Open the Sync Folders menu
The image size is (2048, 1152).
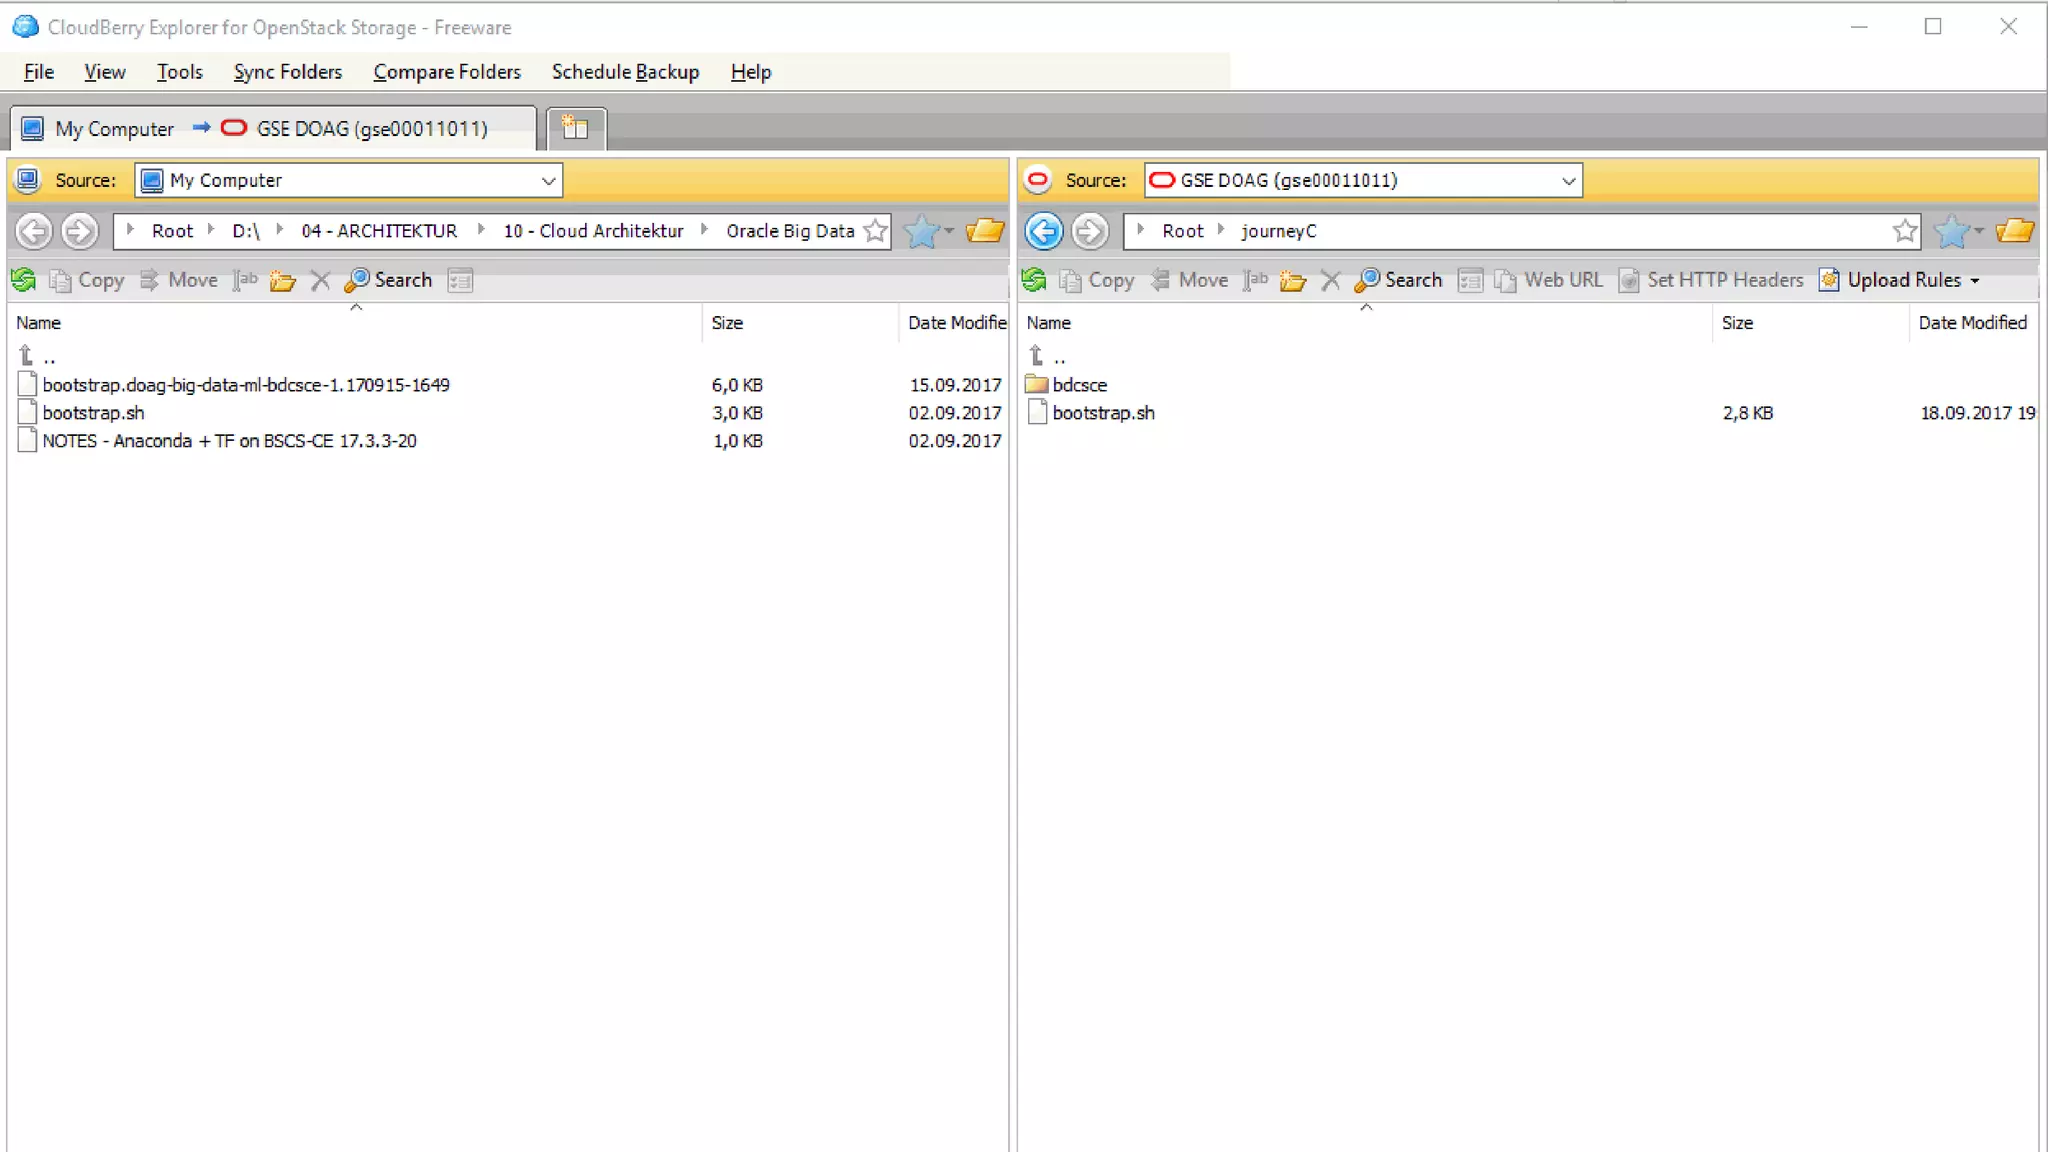pyautogui.click(x=288, y=72)
